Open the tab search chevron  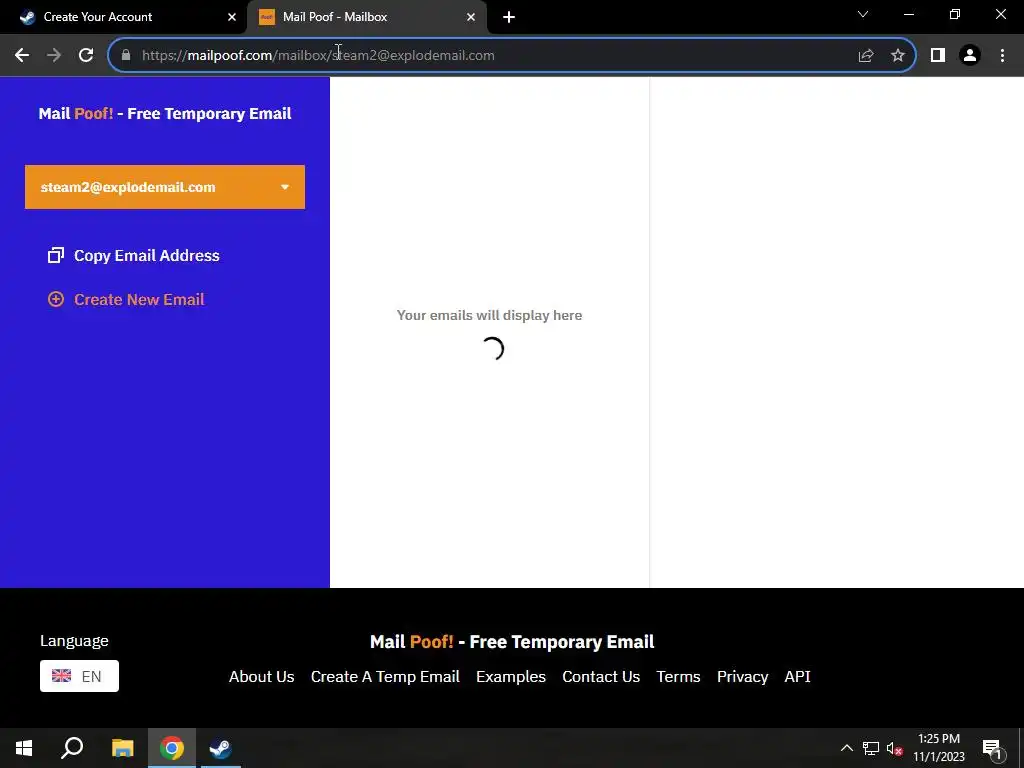click(x=863, y=14)
